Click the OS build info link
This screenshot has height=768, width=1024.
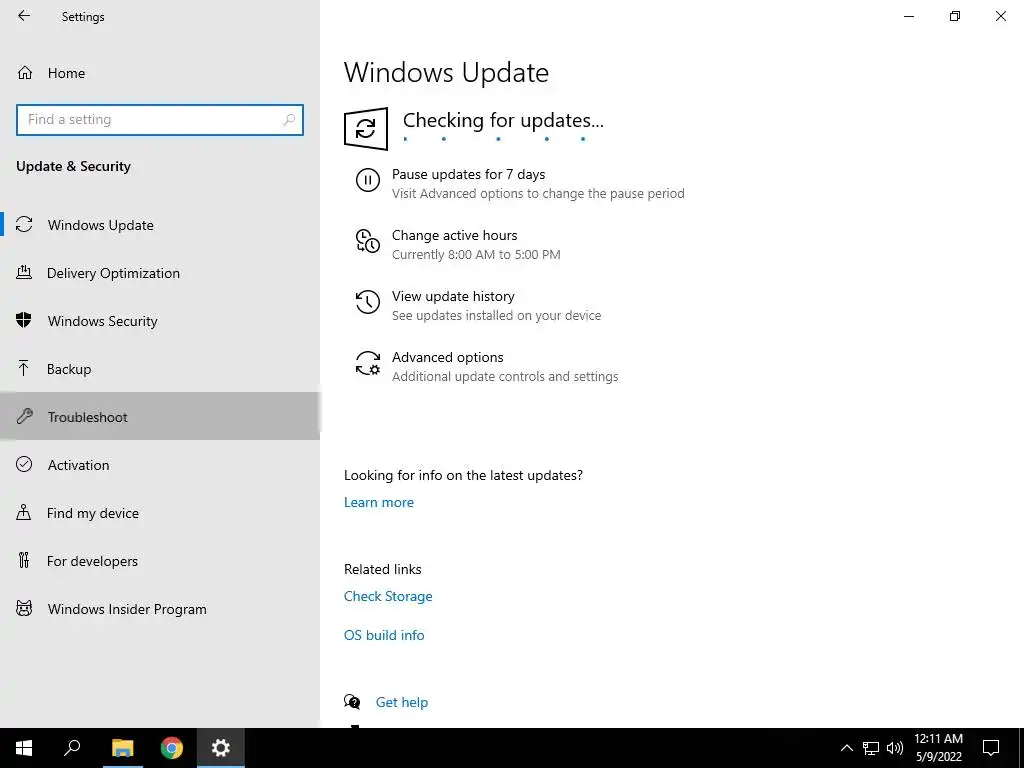pos(384,635)
